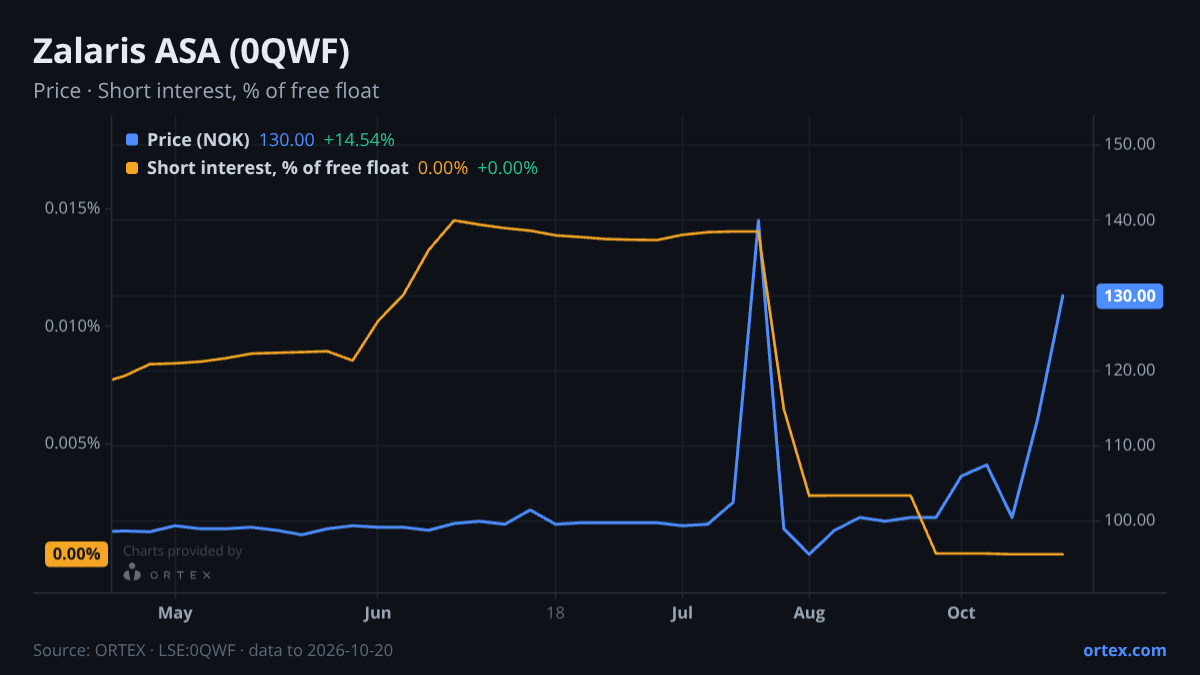Viewport: 1200px width, 675px height.
Task: Click the blue 130.00 price axis tag
Action: coord(1130,296)
